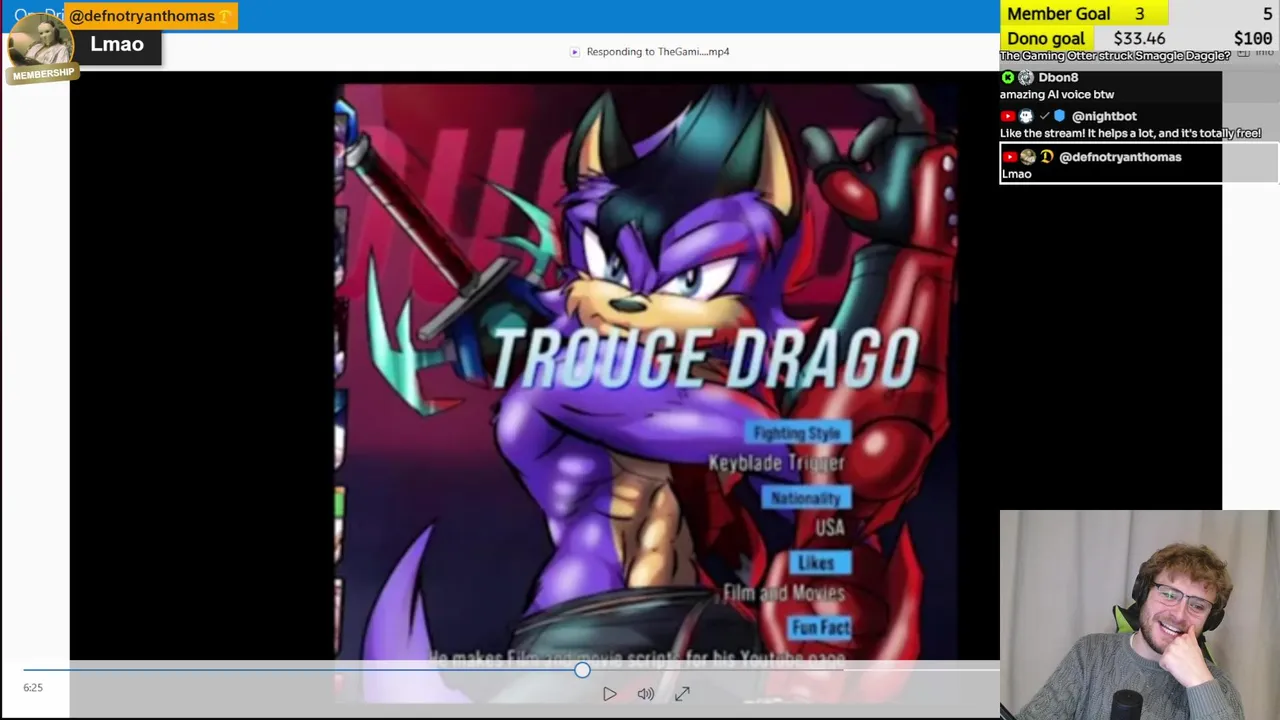The width and height of the screenshot is (1280, 720).
Task: Click the Member Goal label
Action: pos(1059,13)
